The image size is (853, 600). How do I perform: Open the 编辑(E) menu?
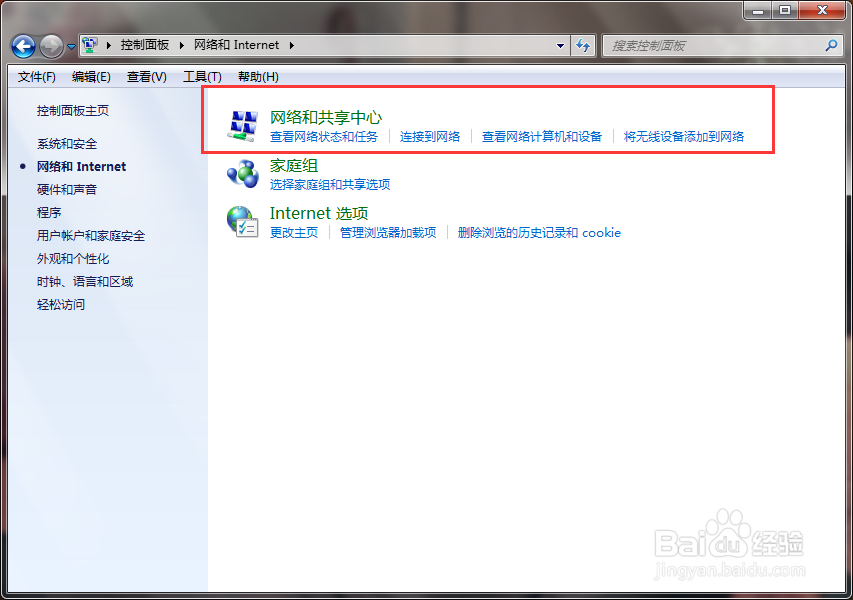[x=91, y=77]
